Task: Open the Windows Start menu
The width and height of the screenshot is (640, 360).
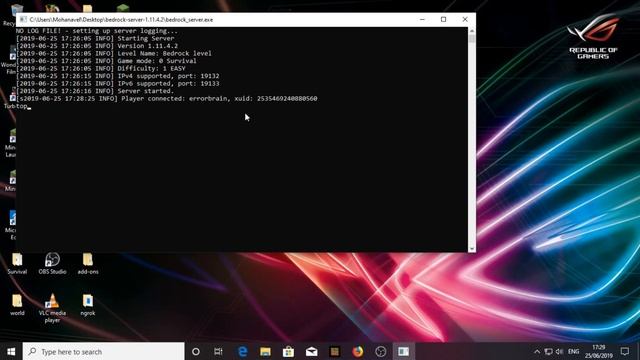Action: click(x=11, y=351)
